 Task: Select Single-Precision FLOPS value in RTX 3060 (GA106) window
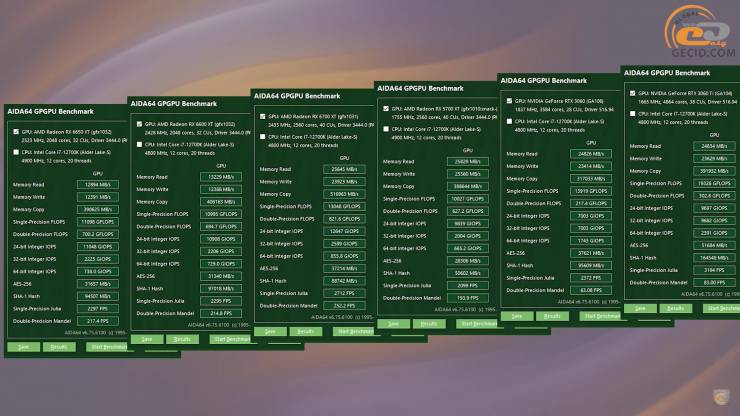591,191
